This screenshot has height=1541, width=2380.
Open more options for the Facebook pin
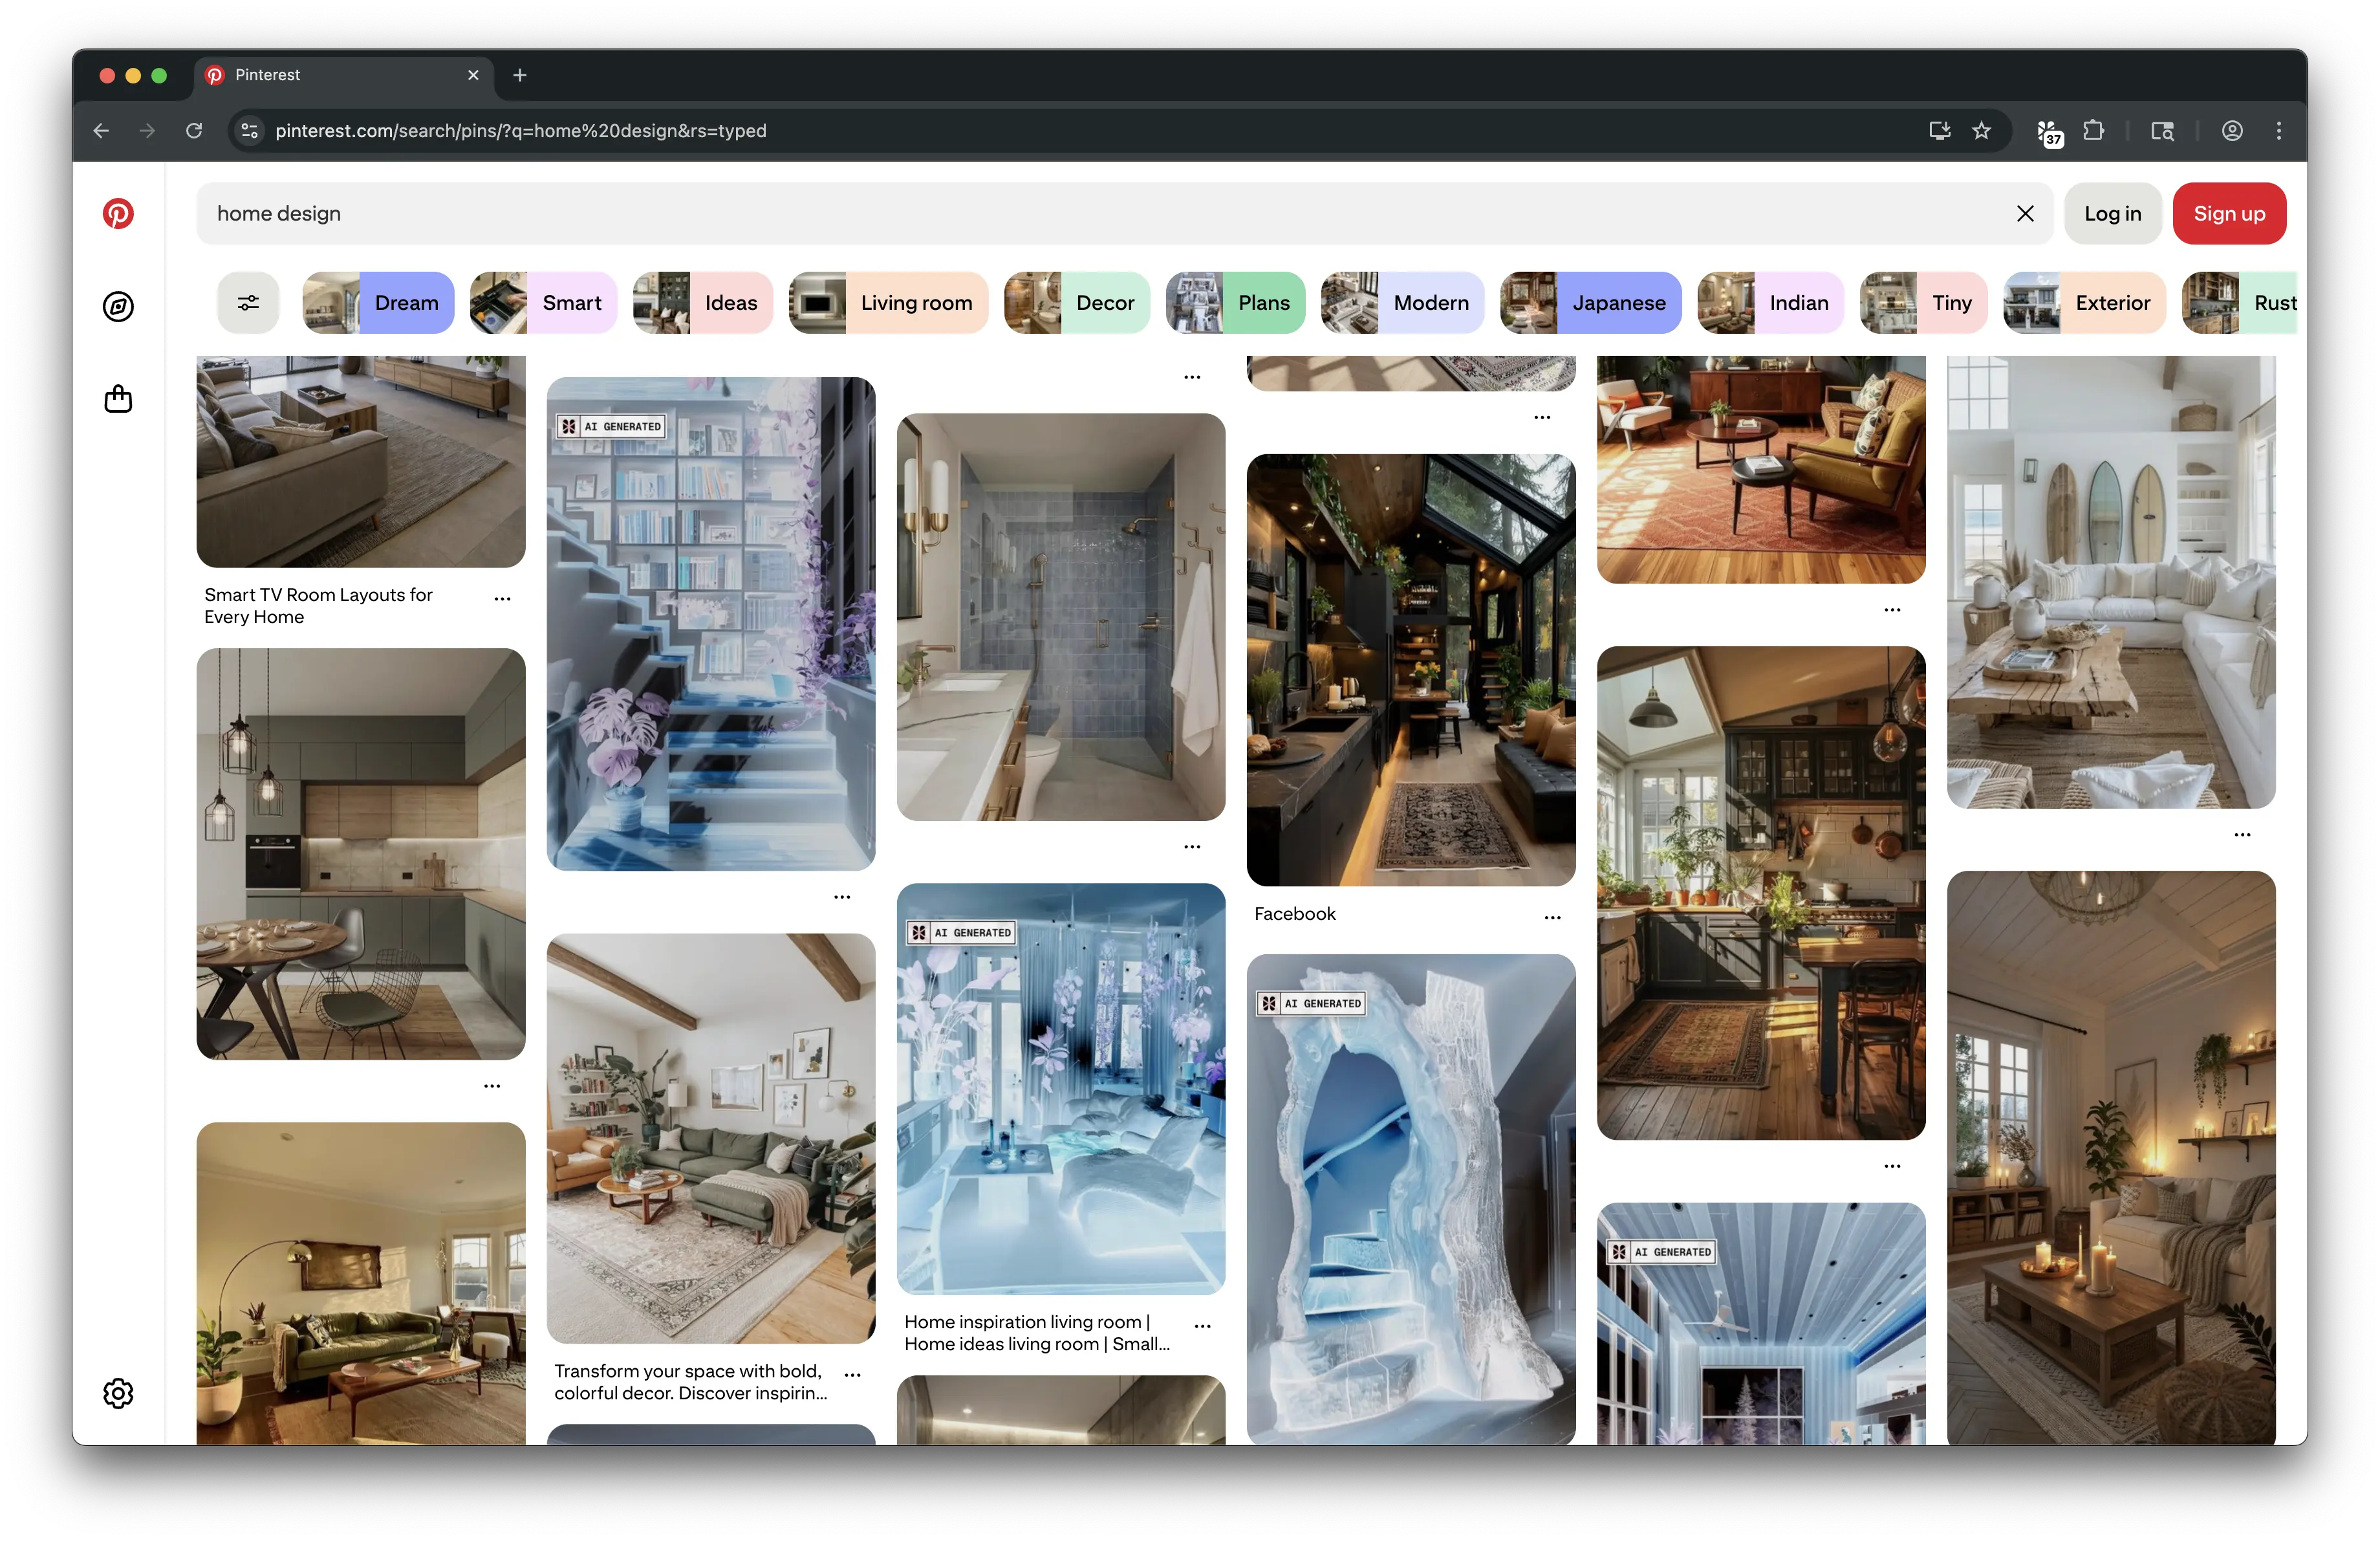1552,917
